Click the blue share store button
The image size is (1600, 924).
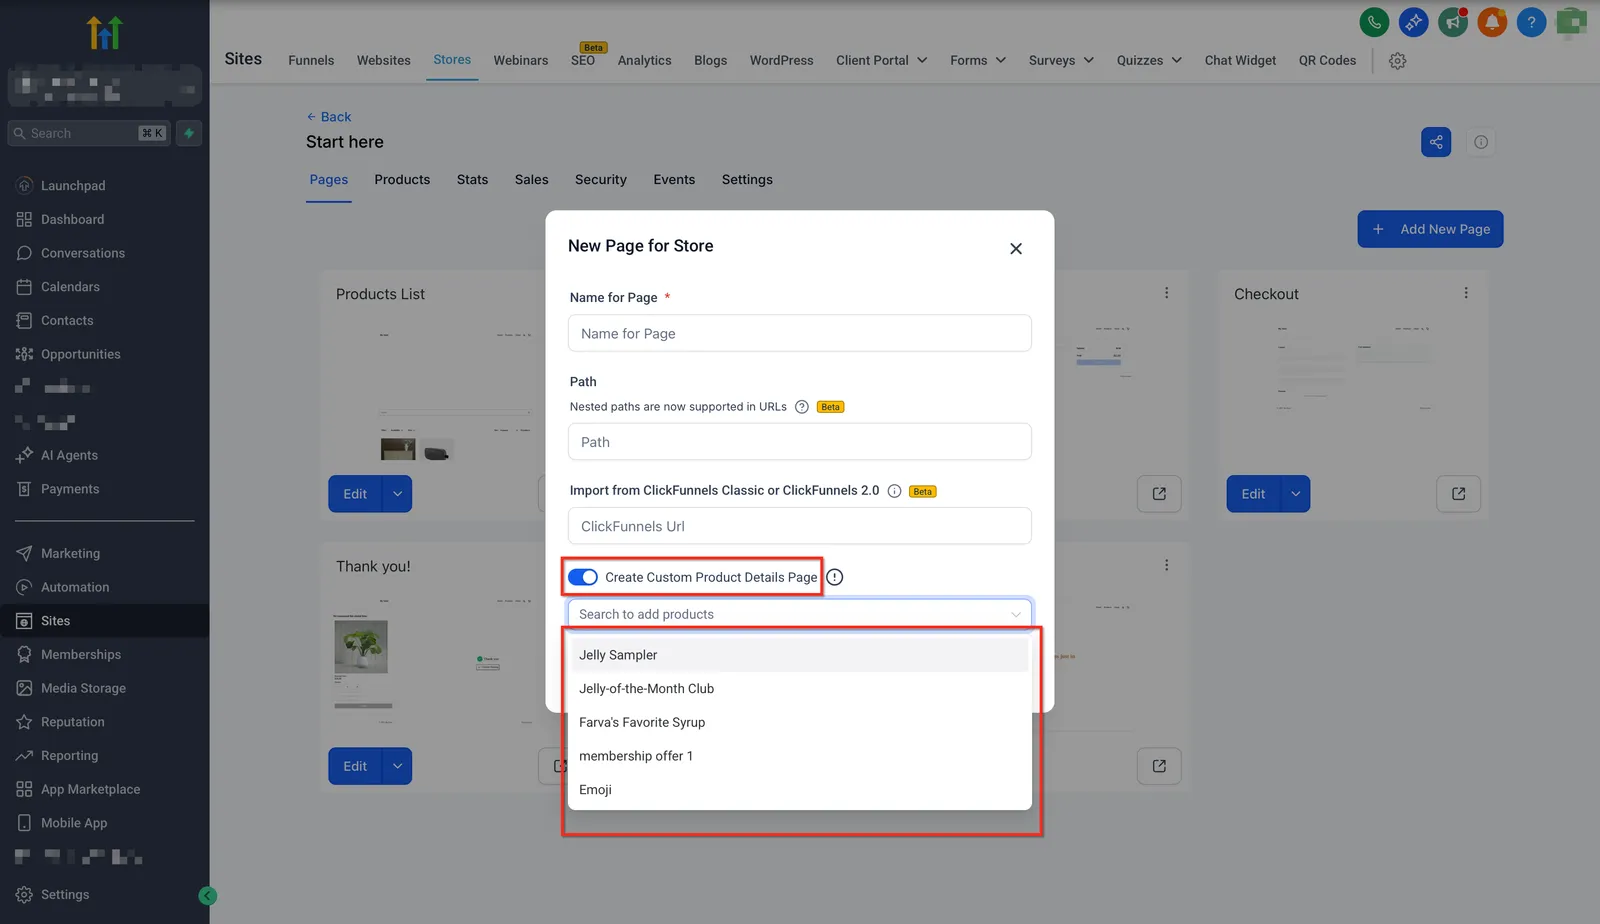click(x=1436, y=142)
